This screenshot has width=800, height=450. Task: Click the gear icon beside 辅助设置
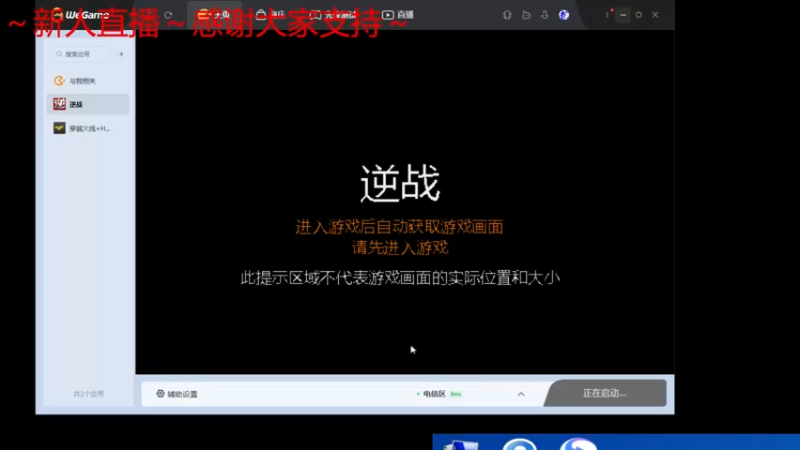(160, 393)
